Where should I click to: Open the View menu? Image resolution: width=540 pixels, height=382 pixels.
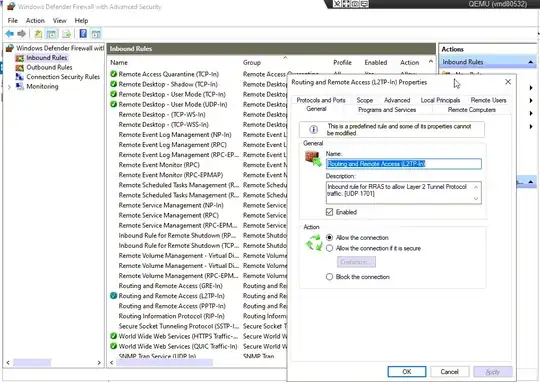[x=60, y=21]
